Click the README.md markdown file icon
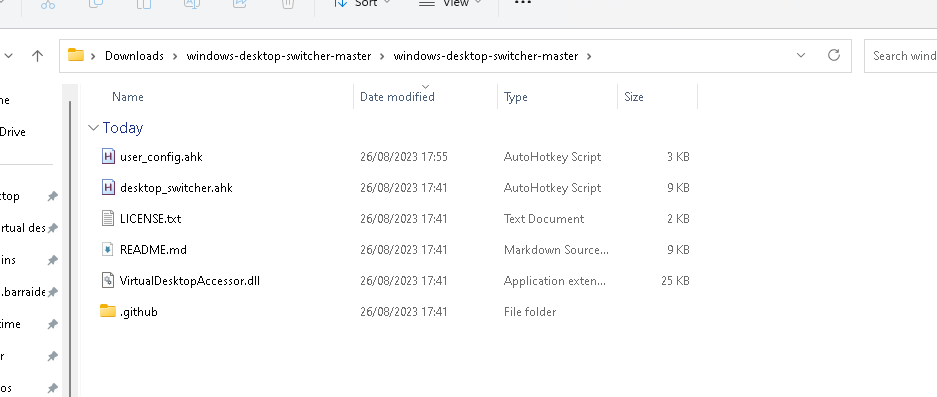Screen dimensions: 937x397 pos(108,249)
